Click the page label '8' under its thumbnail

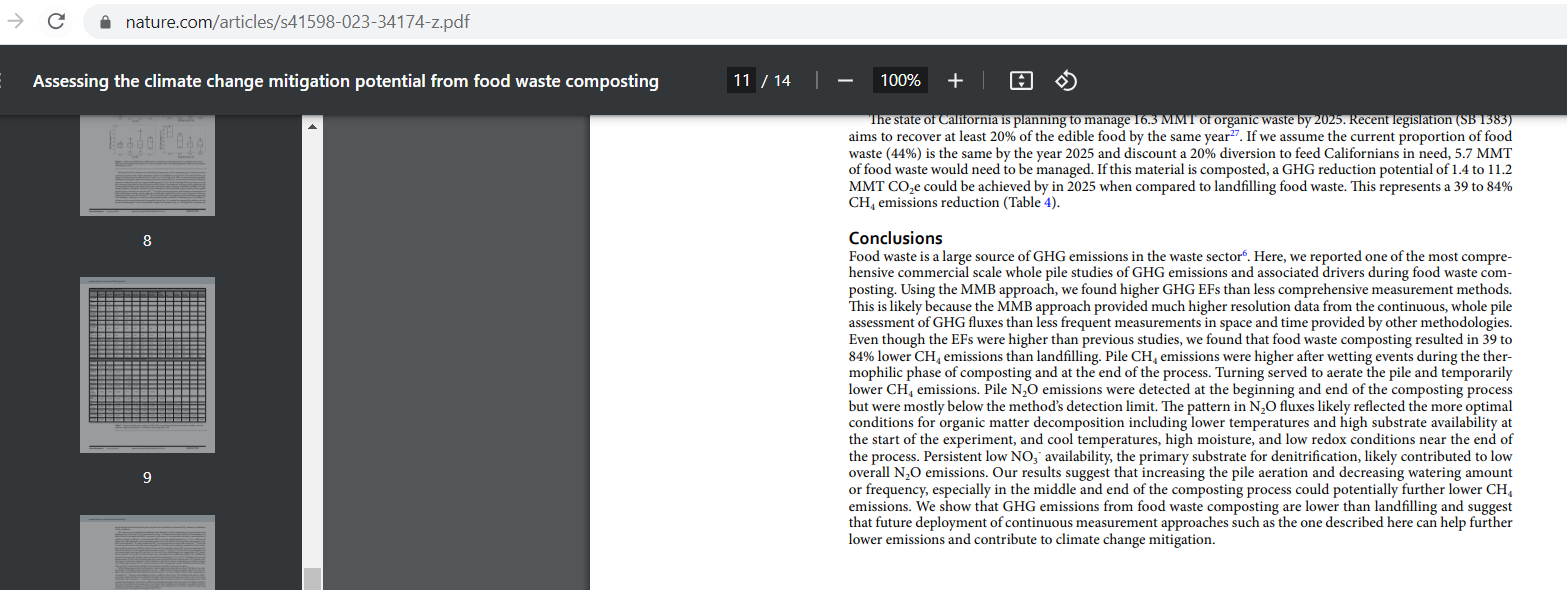(x=147, y=241)
